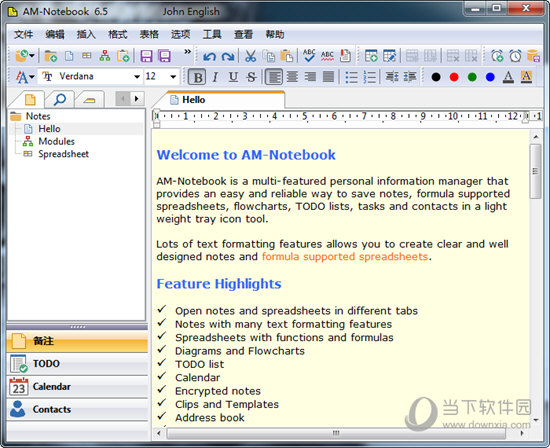Image resolution: width=550 pixels, height=448 pixels.
Task: Set text color to black
Action: 436,77
